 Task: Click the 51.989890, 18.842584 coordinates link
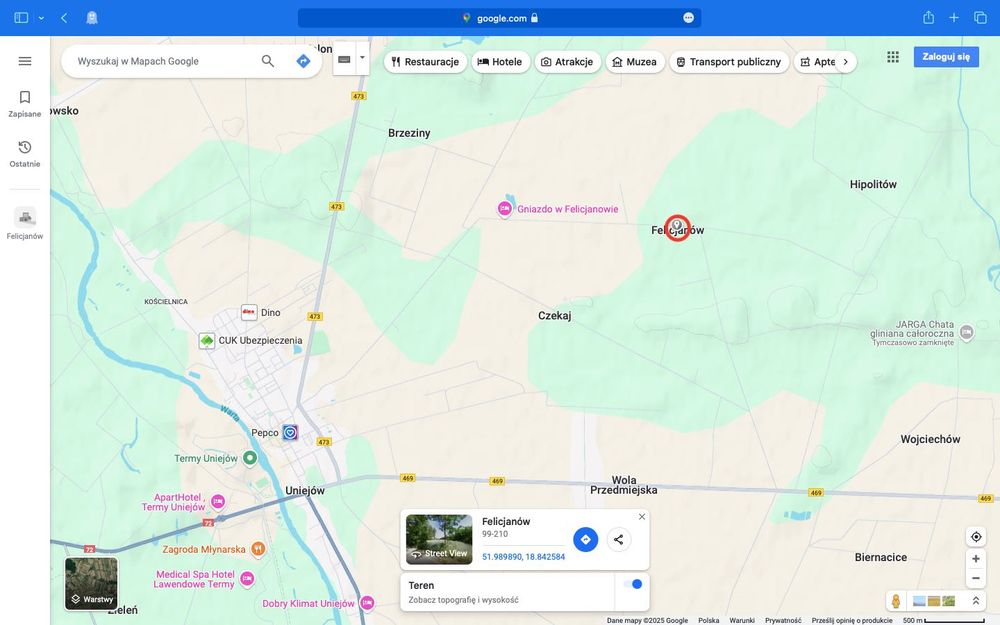tap(524, 557)
